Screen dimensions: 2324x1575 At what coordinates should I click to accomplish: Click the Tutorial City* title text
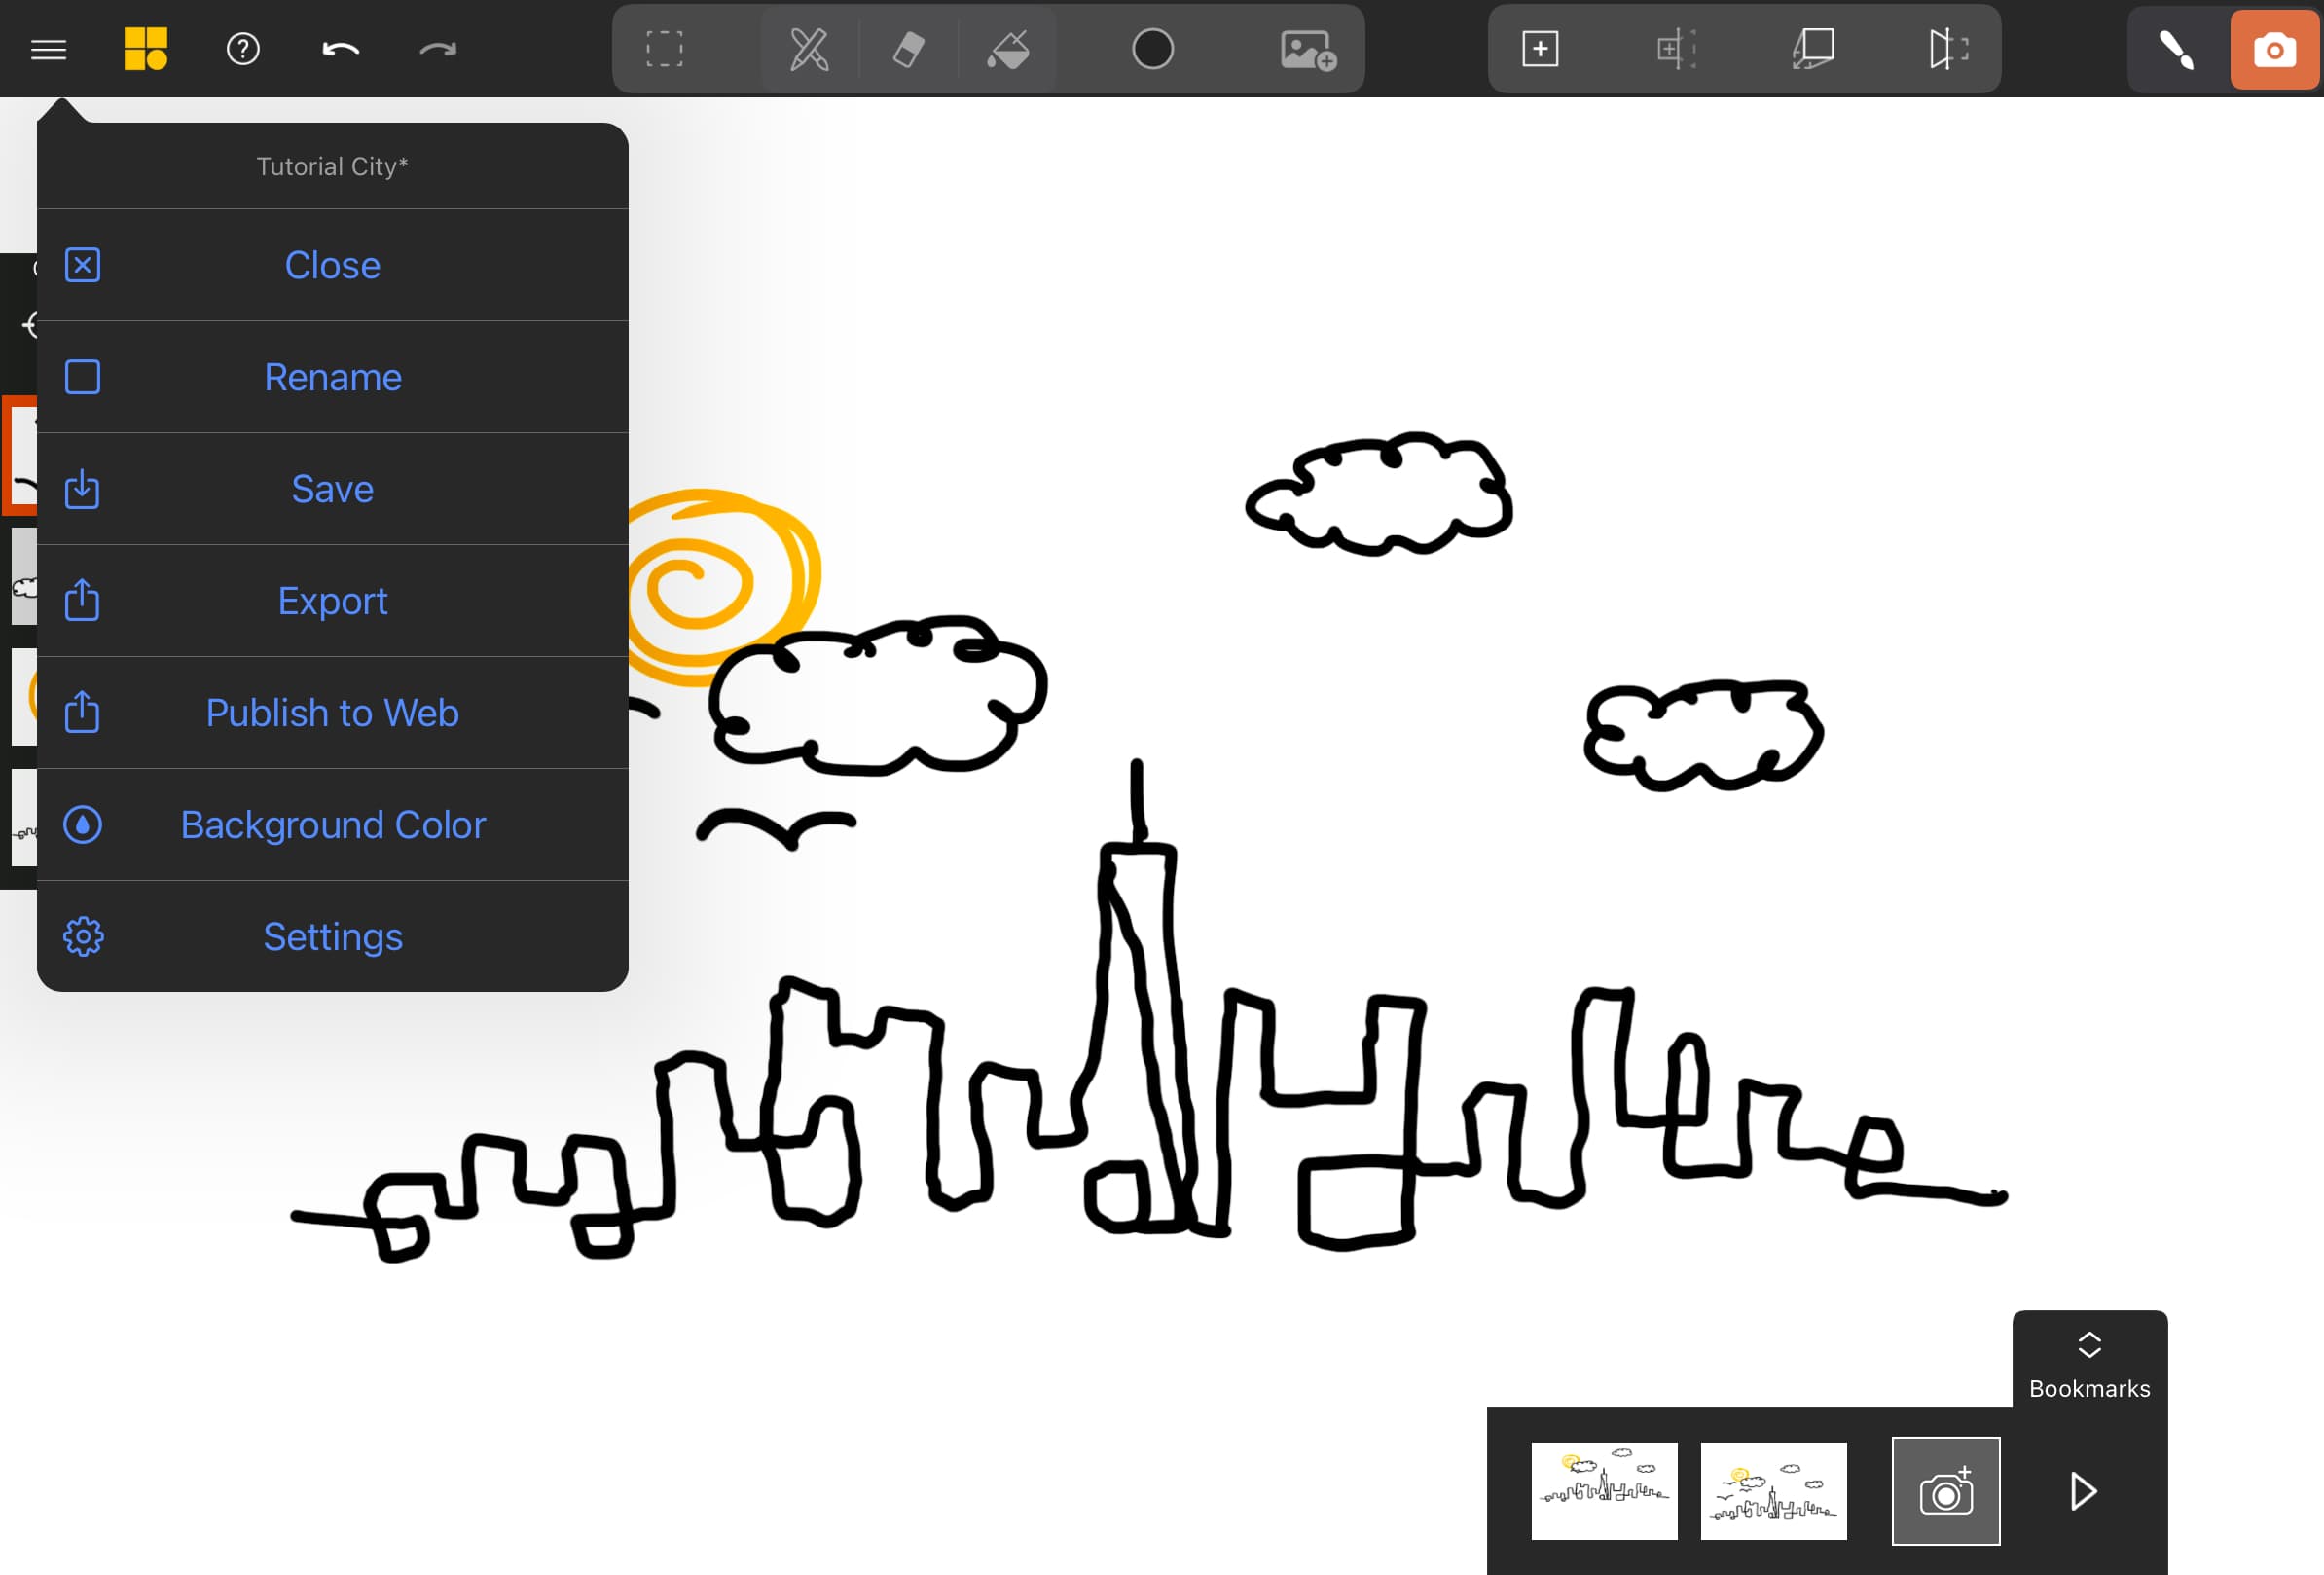click(332, 166)
